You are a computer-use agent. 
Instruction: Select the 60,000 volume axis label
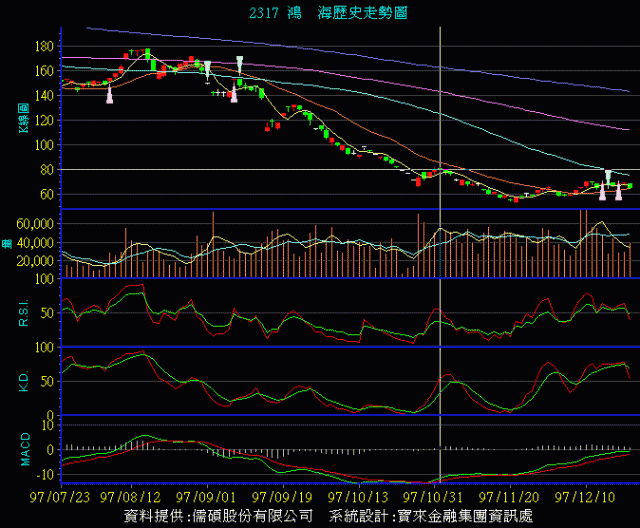[35, 224]
